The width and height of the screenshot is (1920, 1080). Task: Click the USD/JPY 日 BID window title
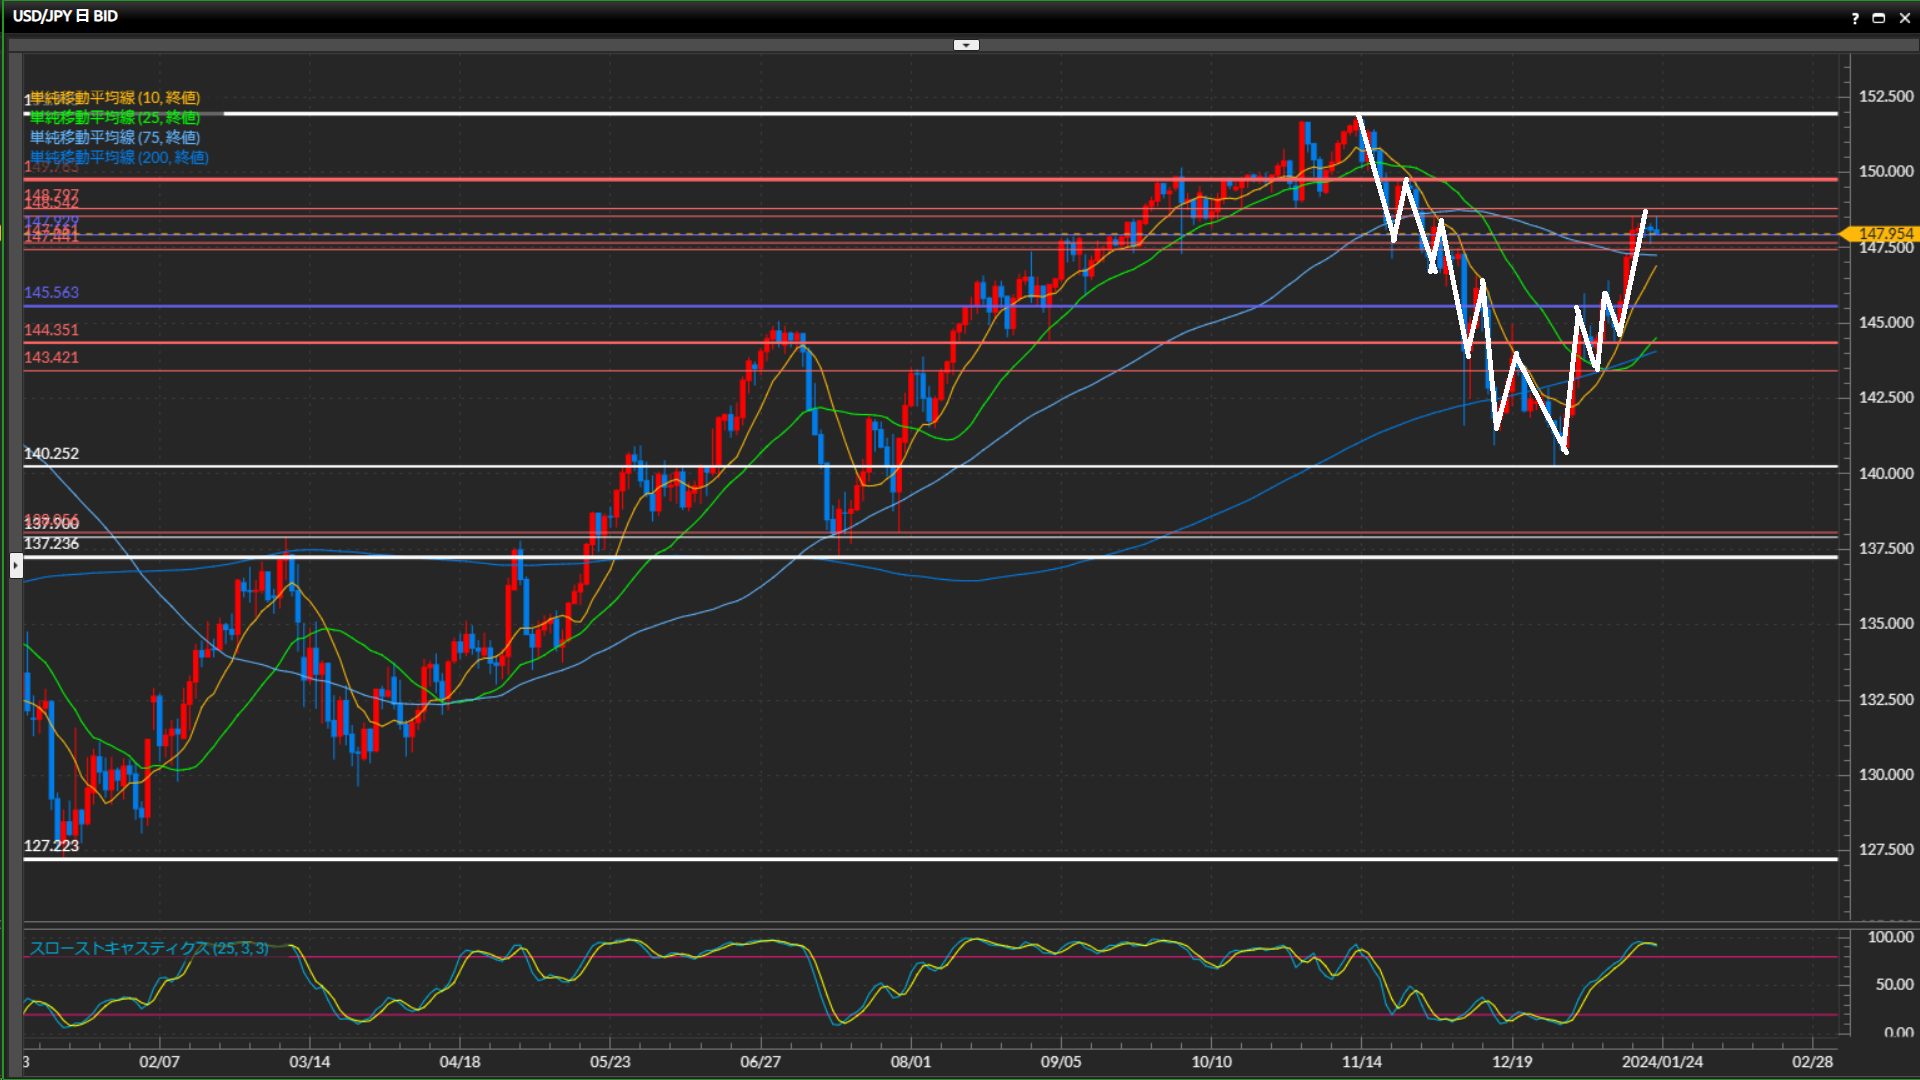coord(65,16)
